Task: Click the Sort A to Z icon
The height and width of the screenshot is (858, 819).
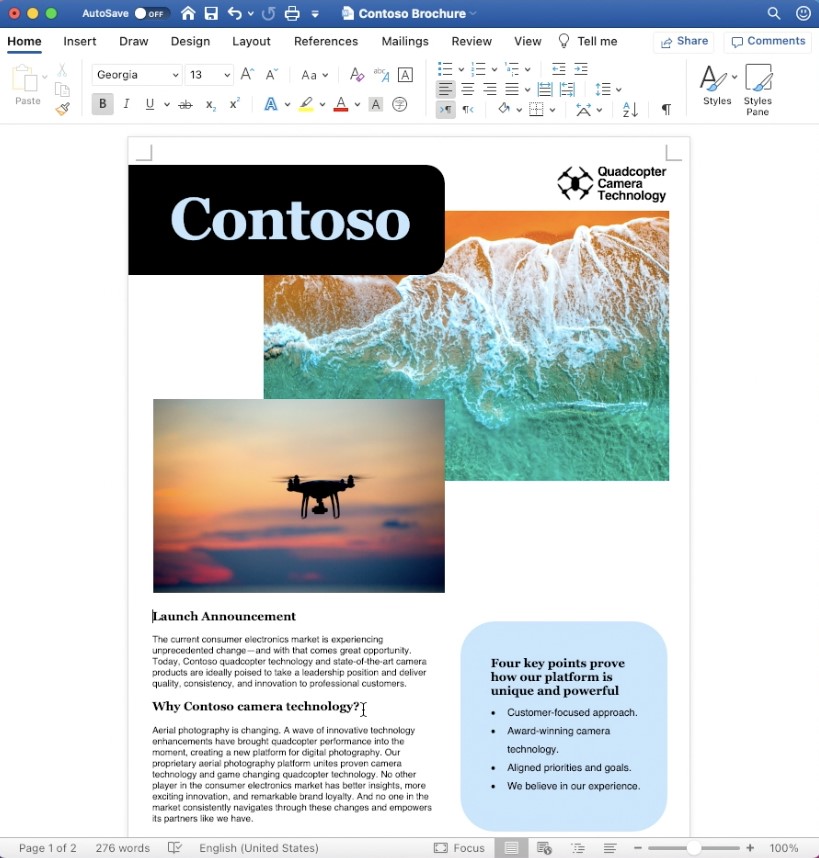Action: 630,109
